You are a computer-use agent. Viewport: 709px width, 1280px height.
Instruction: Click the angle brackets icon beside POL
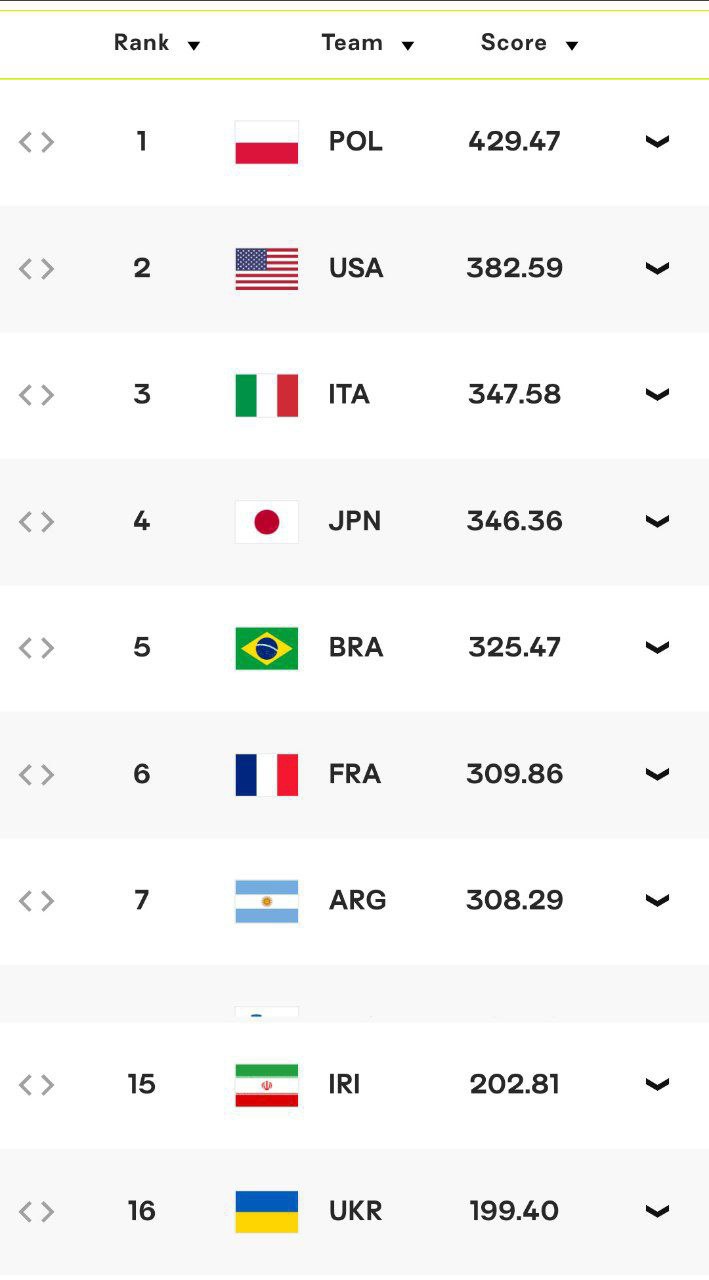36,142
